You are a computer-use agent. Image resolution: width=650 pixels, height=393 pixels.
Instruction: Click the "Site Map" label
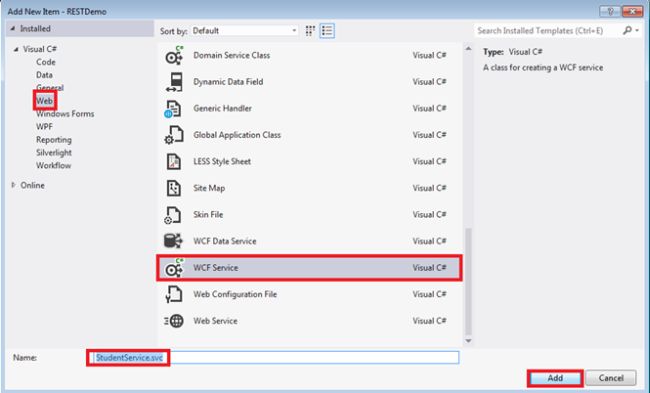(209, 188)
